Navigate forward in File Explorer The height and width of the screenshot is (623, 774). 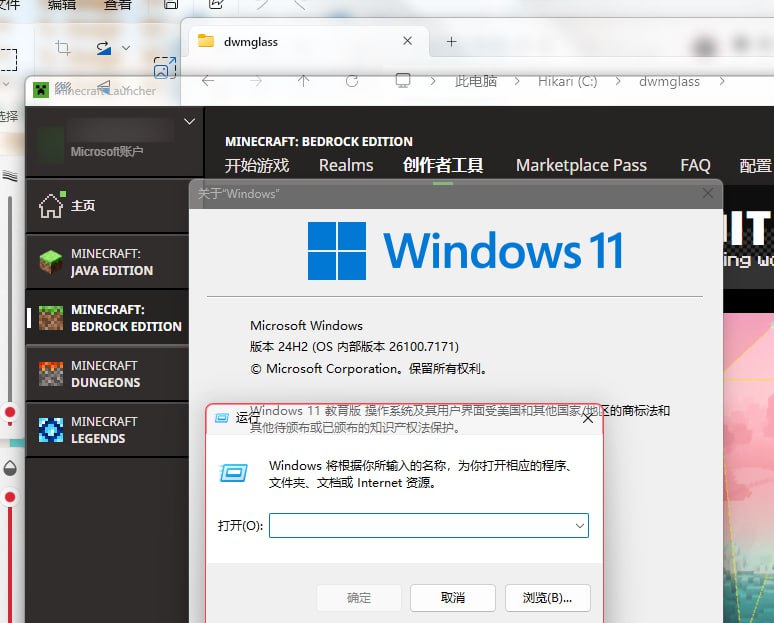256,80
